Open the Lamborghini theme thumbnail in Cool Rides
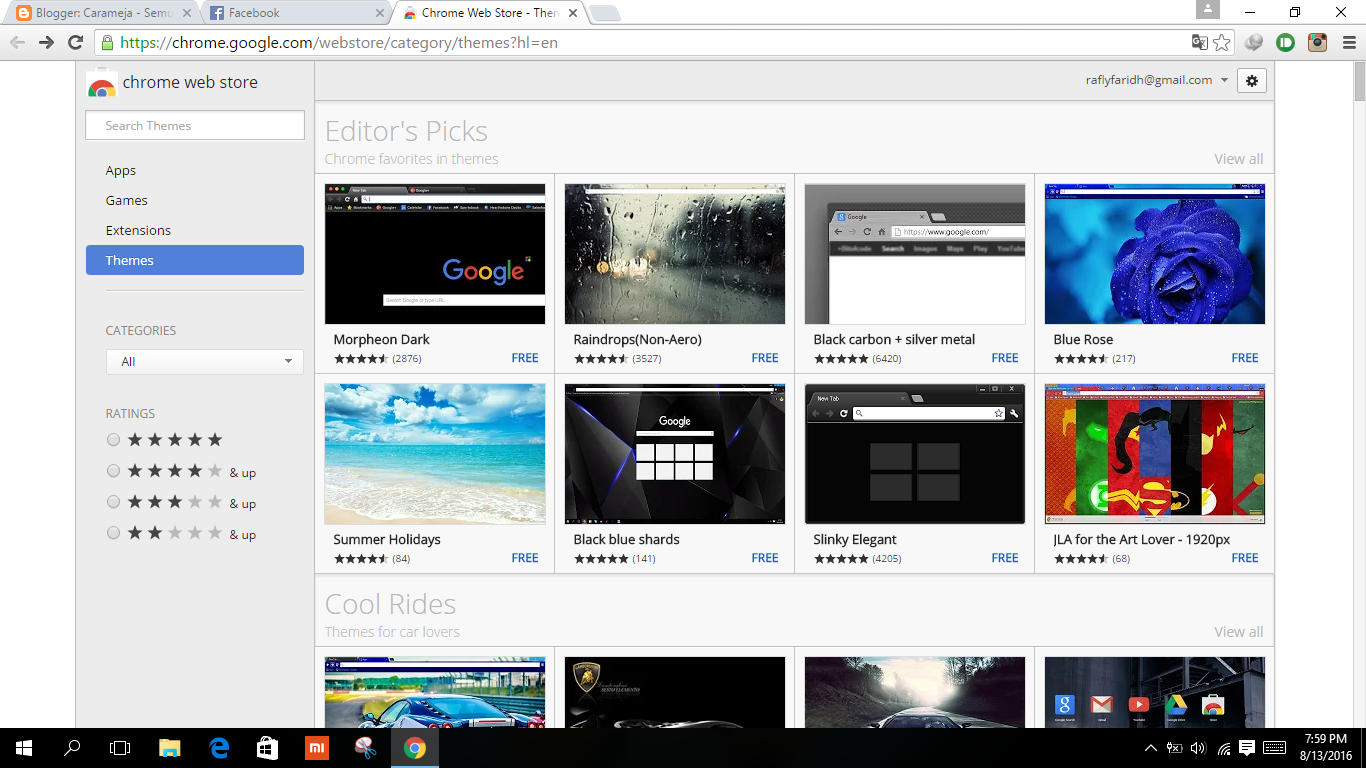 [x=675, y=692]
